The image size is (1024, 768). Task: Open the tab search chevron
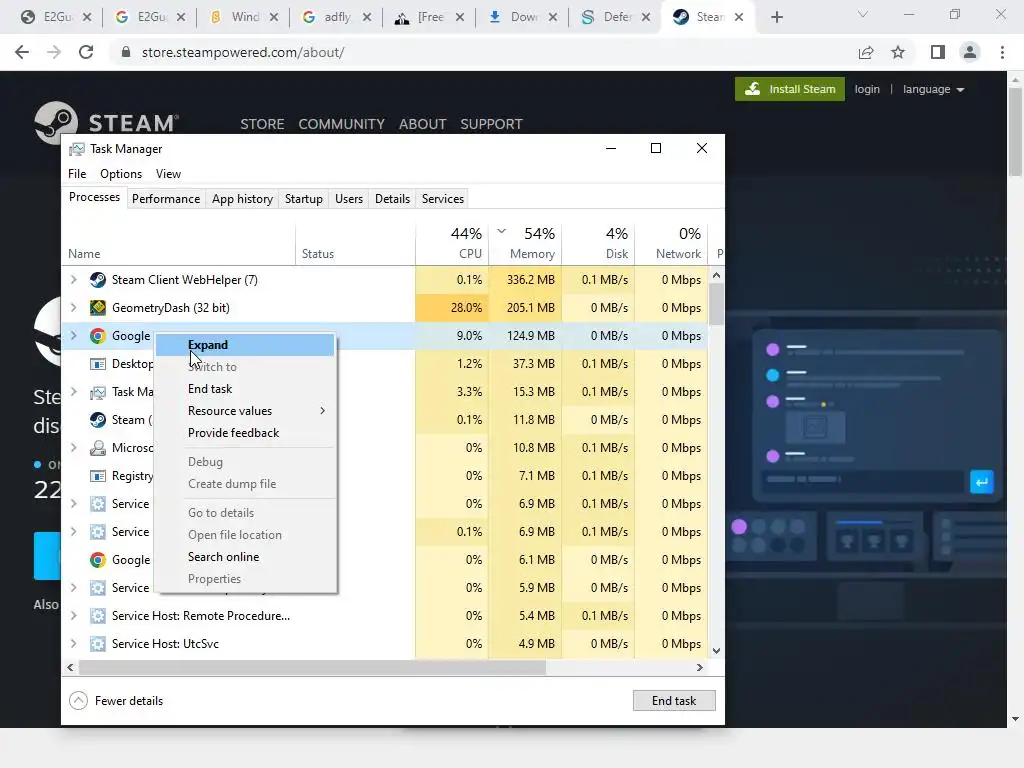click(x=863, y=14)
